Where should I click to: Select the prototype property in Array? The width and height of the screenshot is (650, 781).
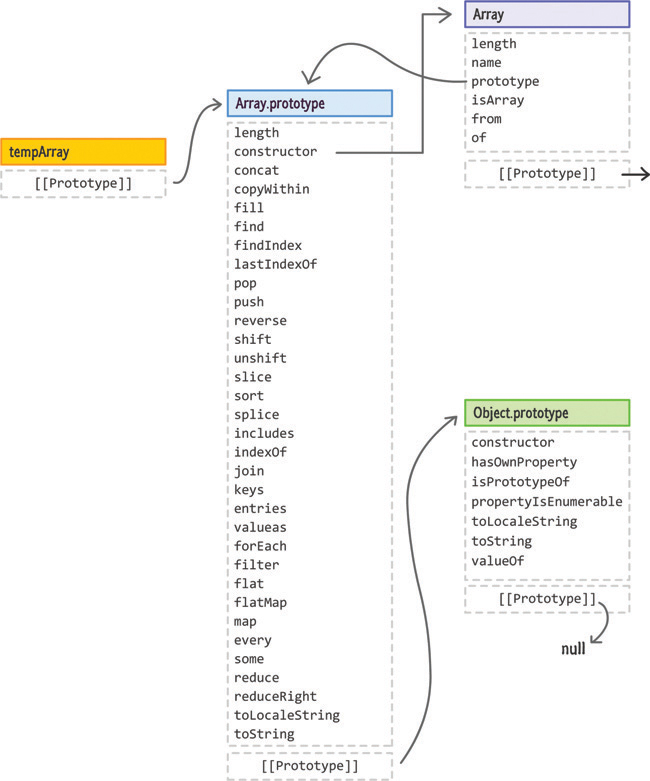506,82
